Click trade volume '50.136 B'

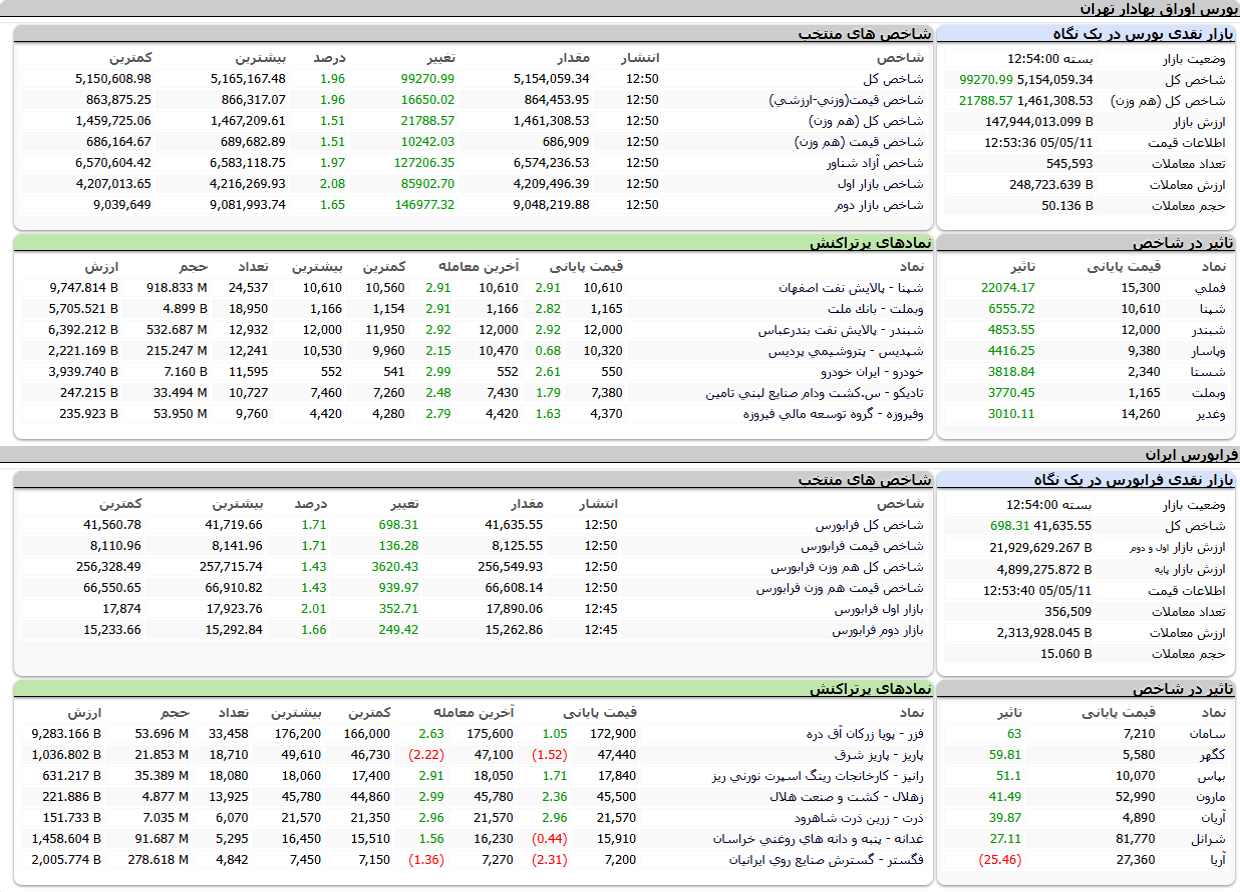(x=1067, y=206)
